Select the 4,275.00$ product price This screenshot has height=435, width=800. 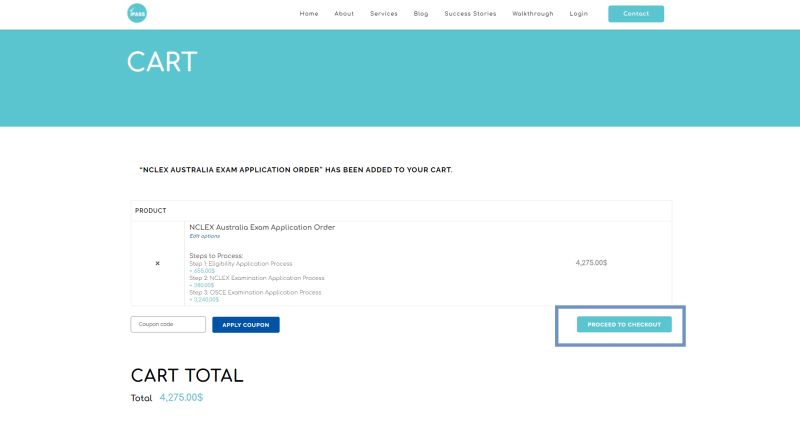[591, 263]
